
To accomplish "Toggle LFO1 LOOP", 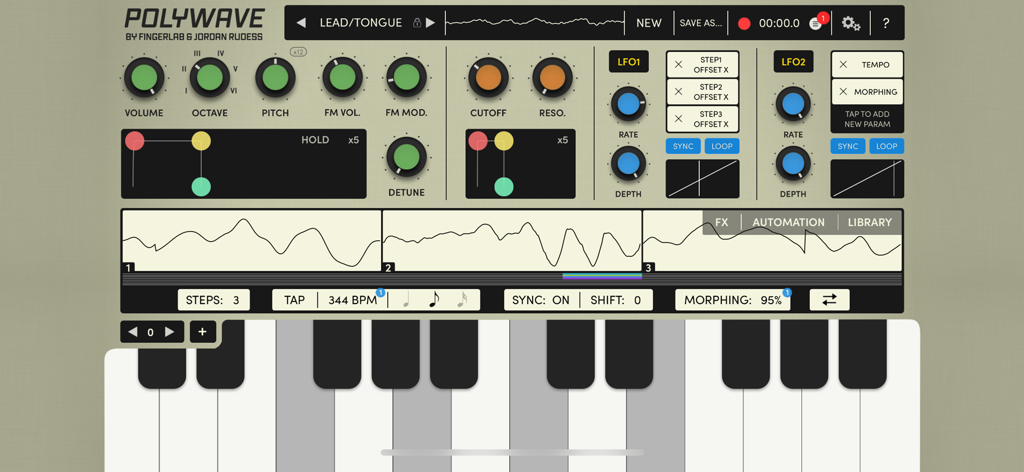I will (x=722, y=146).
